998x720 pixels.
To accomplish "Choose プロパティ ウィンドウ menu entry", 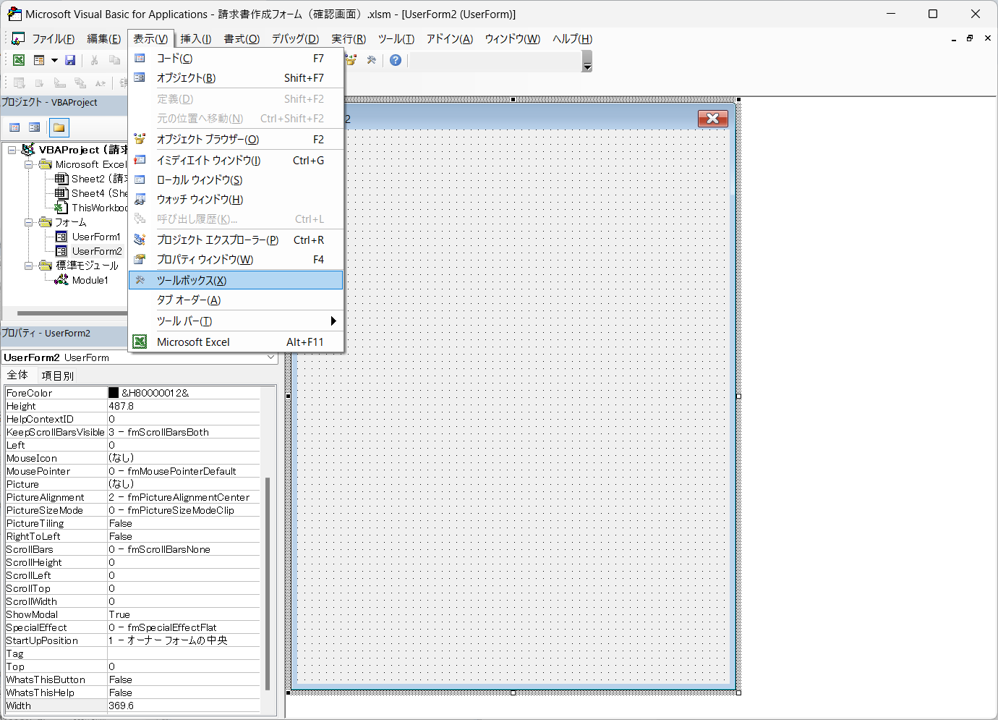I will (204, 260).
